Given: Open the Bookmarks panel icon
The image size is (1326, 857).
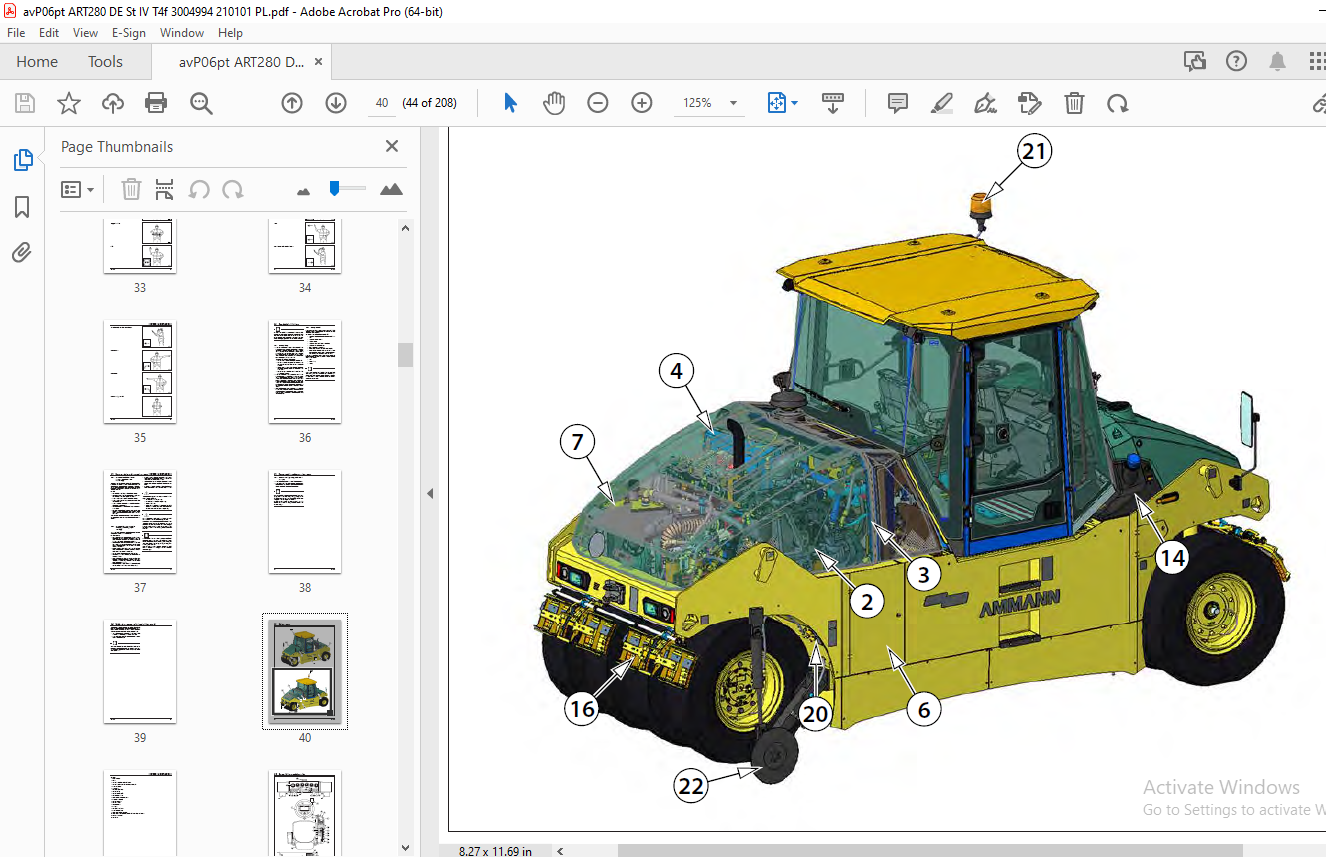Looking at the screenshot, I should click(x=22, y=207).
